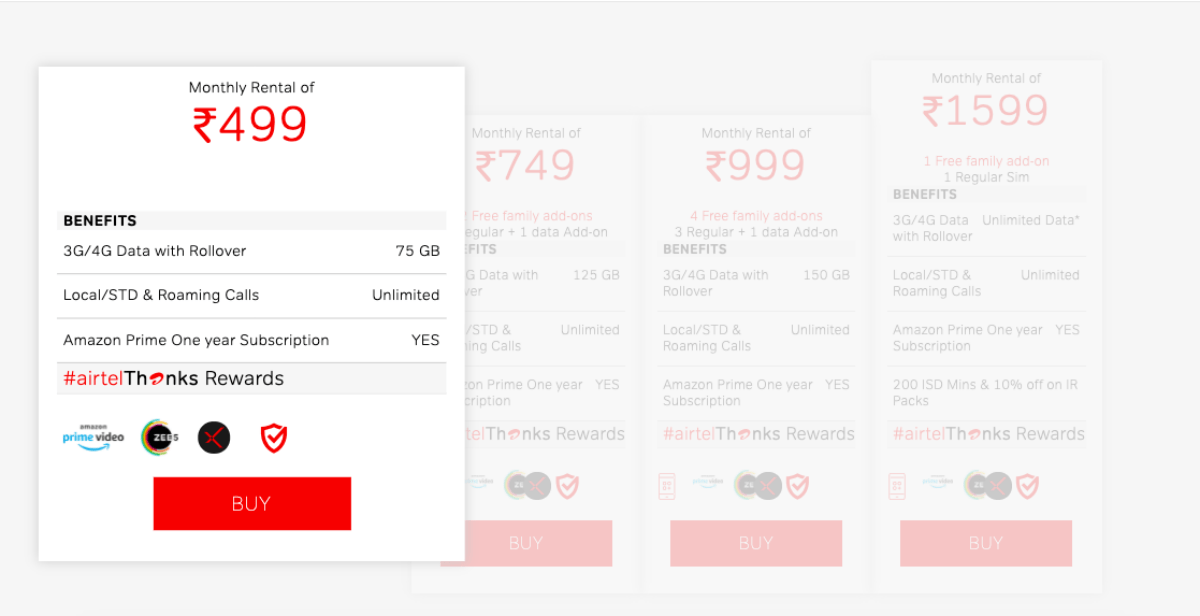This screenshot has height=616, width=1200.
Task: Click #airtelThanks Rewards in the ₹999 card
Action: [759, 434]
